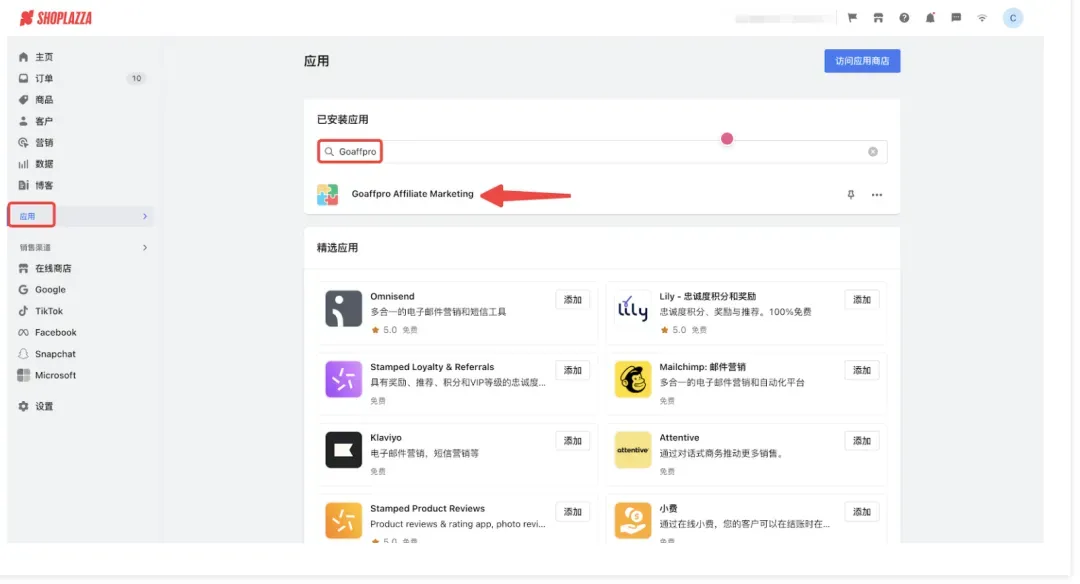This screenshot has height=584, width=1080.
Task: Click Stamped Product Reviews icon
Action: tap(343, 521)
